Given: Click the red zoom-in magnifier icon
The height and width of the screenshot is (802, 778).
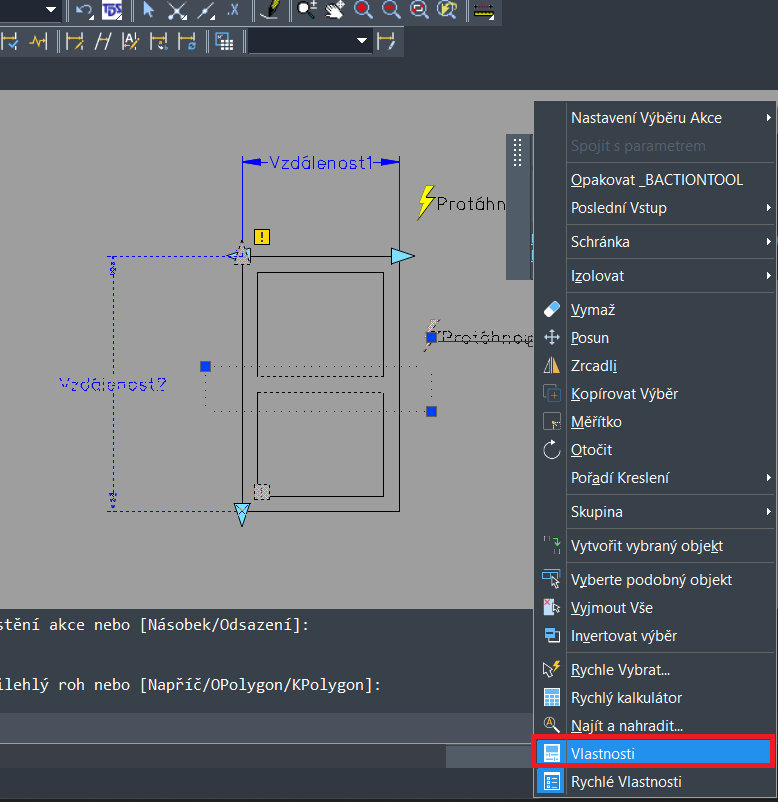Looking at the screenshot, I should 364,11.
